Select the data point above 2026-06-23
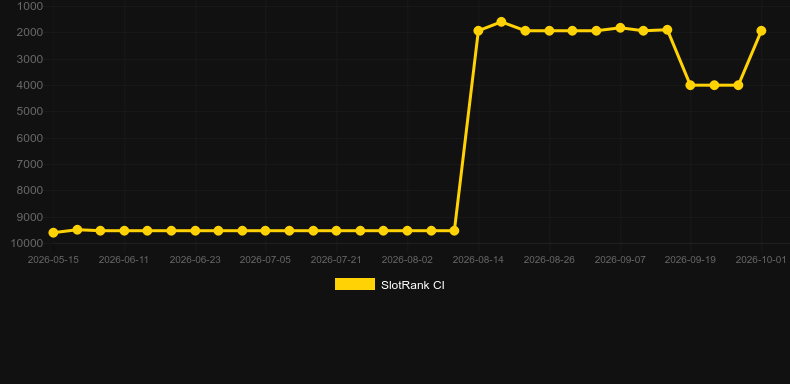The width and height of the screenshot is (790, 384). click(x=195, y=231)
